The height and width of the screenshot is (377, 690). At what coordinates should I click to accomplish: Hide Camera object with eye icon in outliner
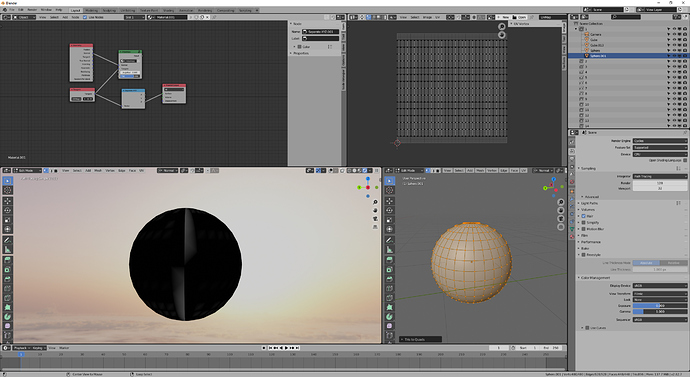[674, 34]
